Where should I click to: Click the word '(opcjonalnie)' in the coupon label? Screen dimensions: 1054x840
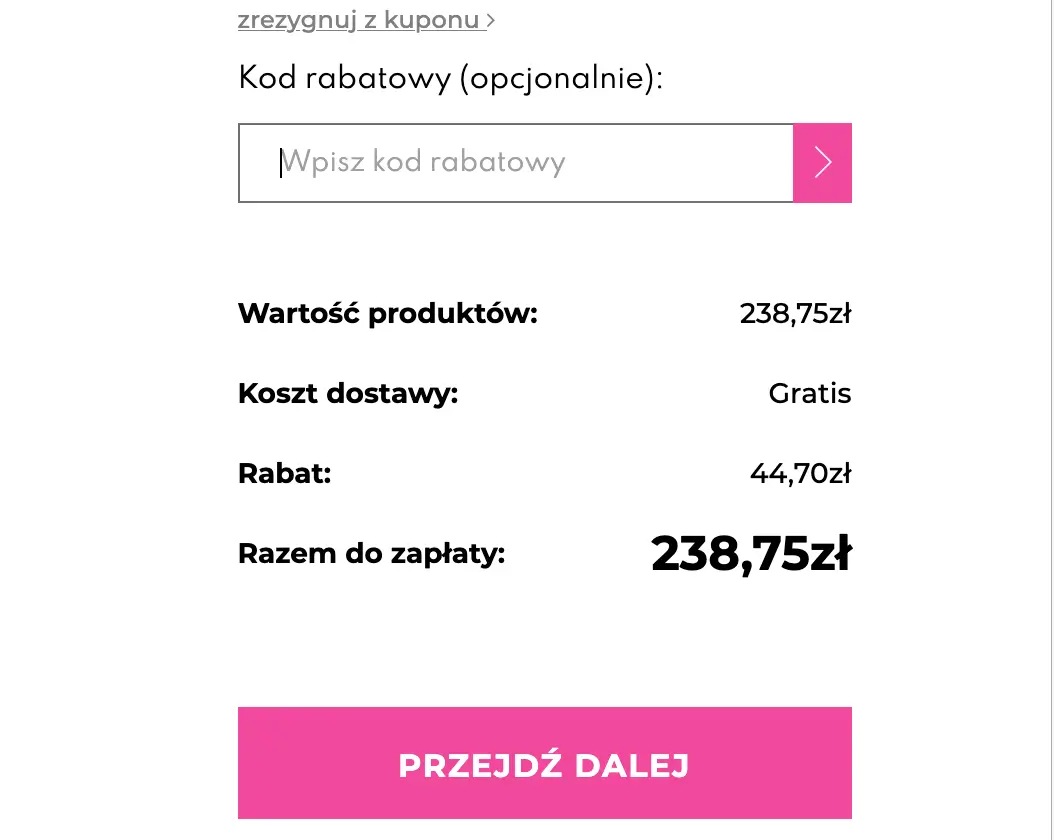[560, 79]
